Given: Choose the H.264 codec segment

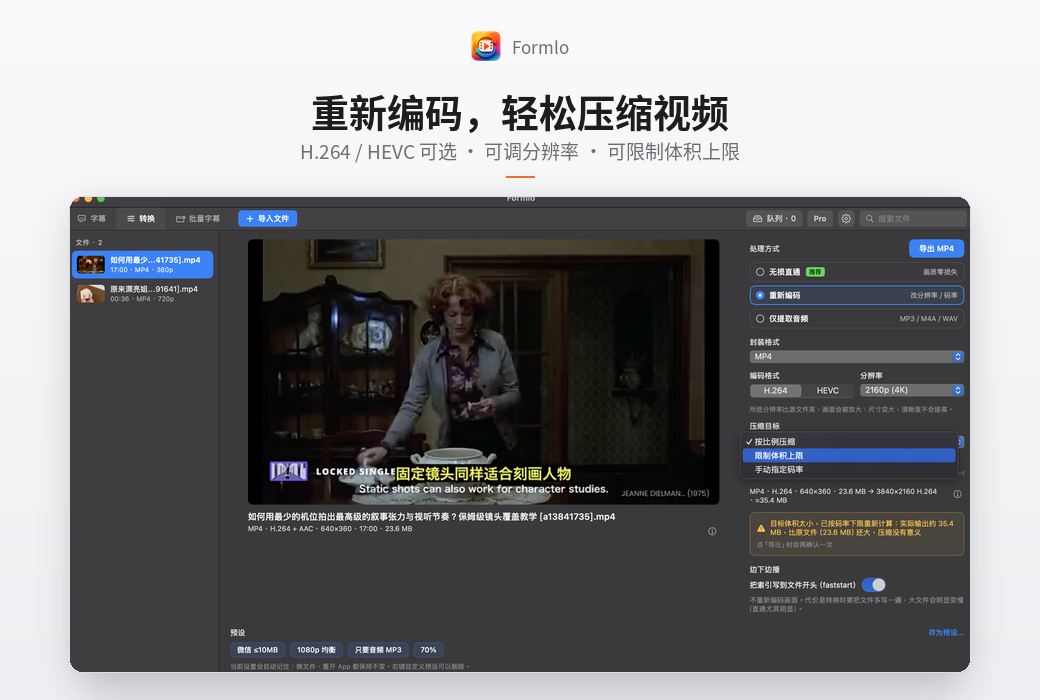Looking at the screenshot, I should tap(775, 390).
